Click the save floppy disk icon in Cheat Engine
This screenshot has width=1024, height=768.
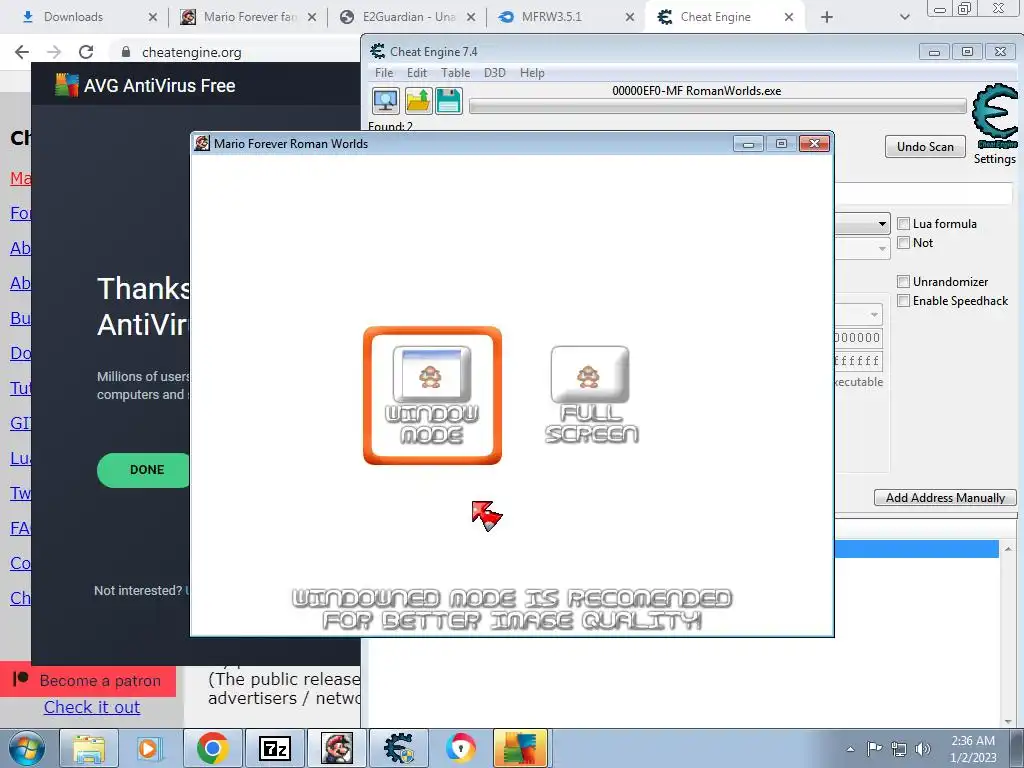pyautogui.click(x=449, y=101)
